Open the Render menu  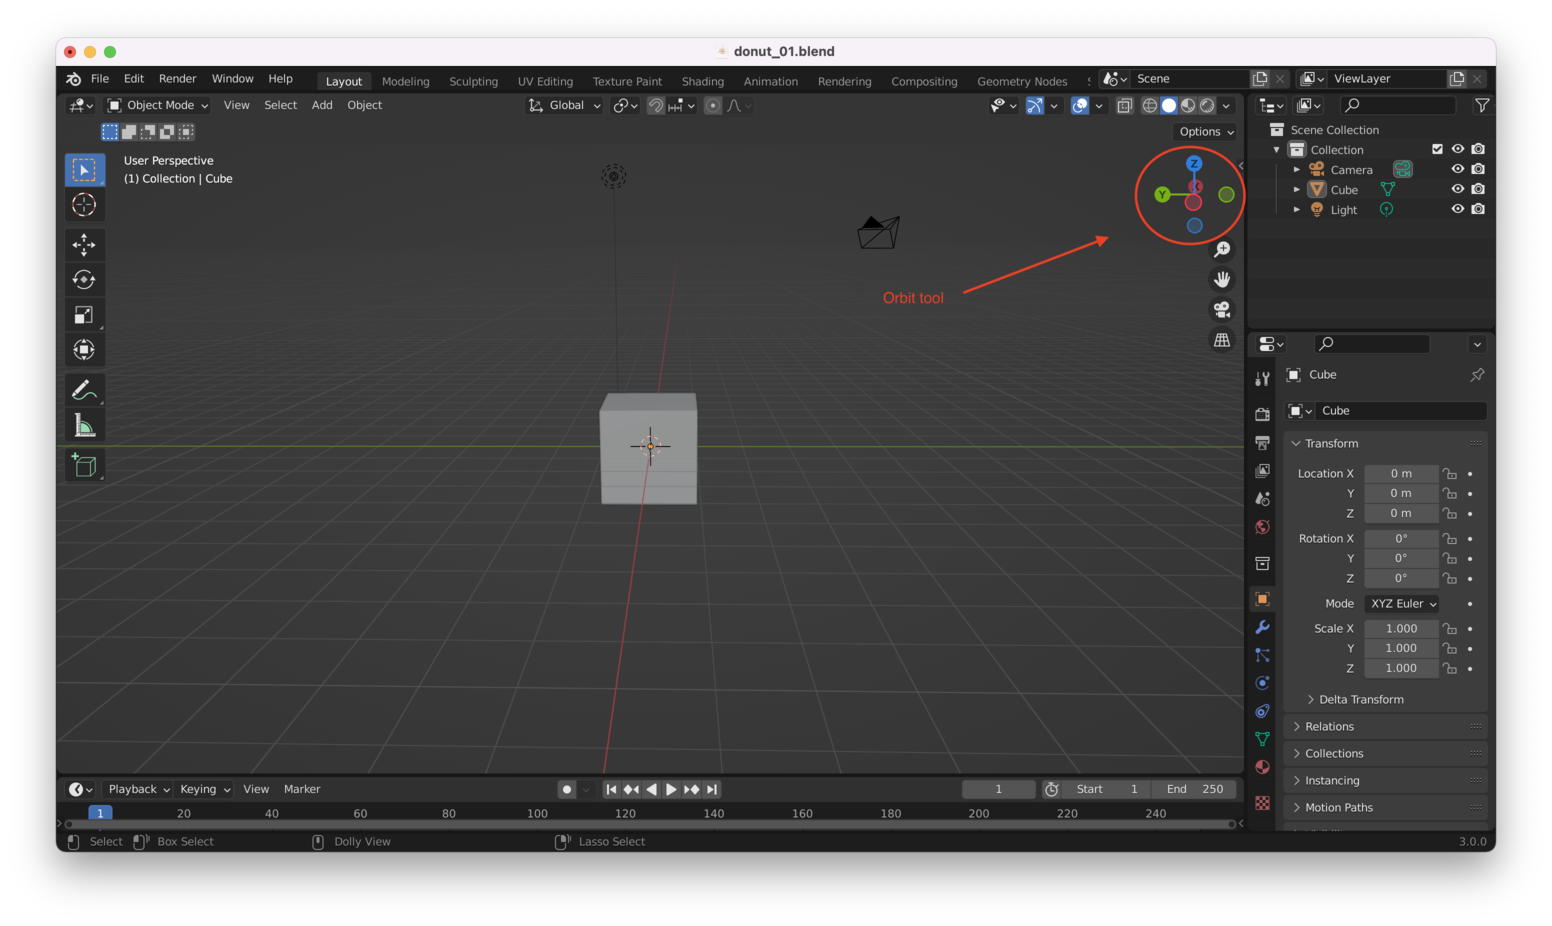[178, 78]
